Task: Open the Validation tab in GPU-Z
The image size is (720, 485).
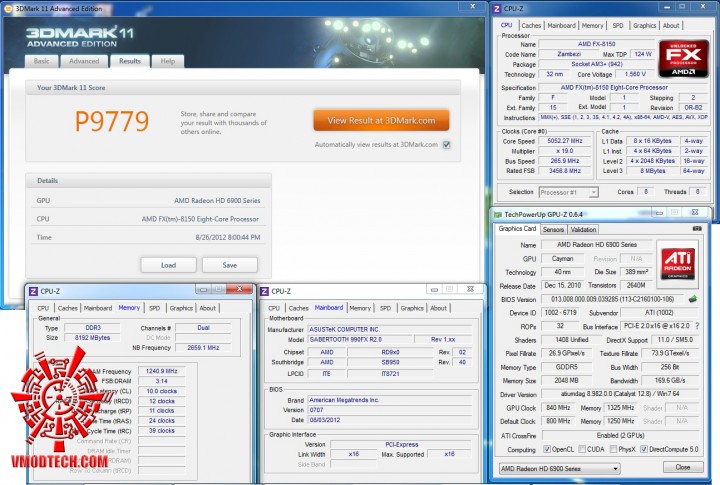Action: pos(583,229)
